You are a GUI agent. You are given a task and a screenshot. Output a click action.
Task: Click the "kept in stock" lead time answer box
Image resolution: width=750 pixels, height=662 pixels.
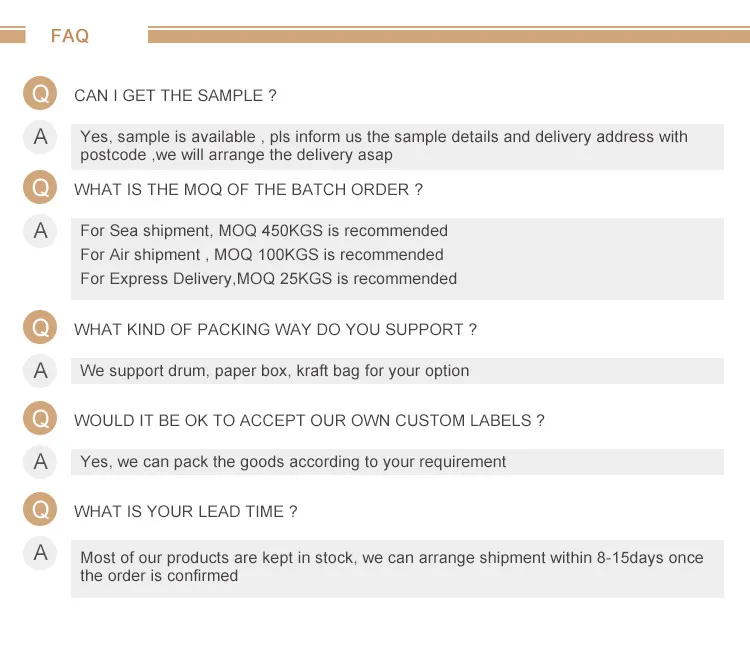click(x=397, y=567)
